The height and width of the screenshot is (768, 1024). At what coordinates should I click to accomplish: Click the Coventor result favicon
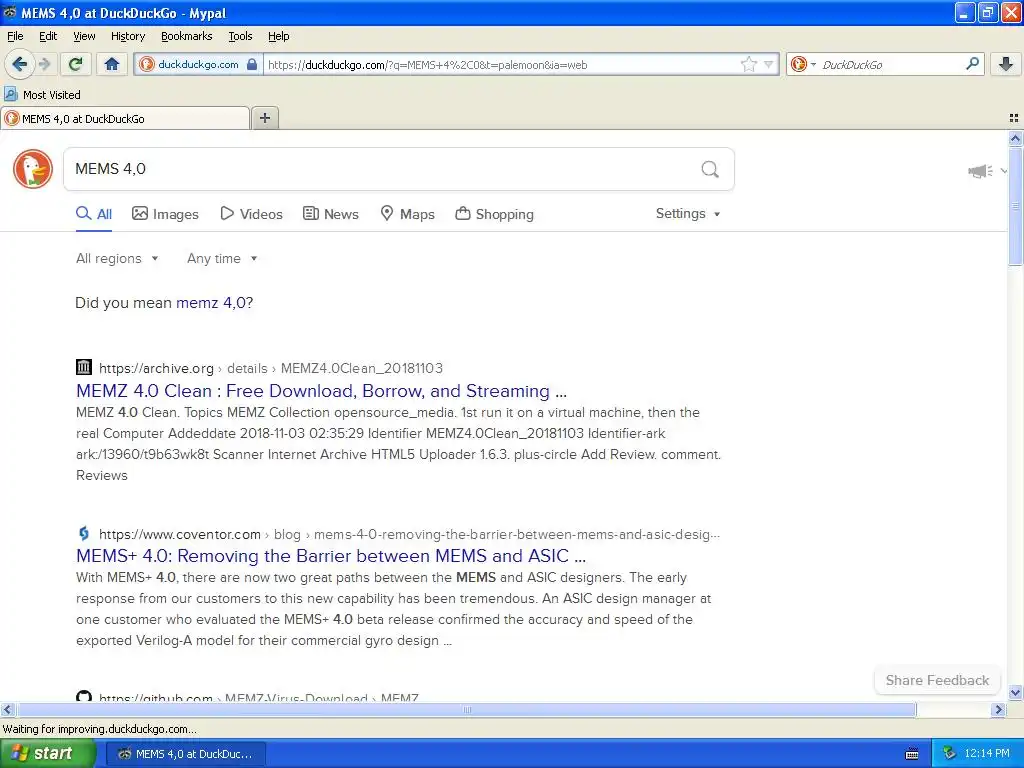[84, 534]
